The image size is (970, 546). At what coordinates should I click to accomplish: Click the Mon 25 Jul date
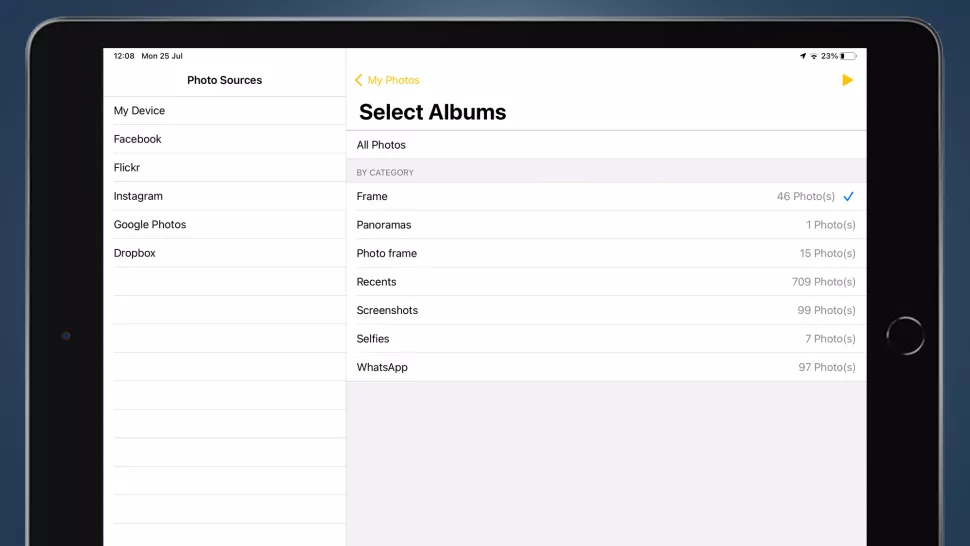(161, 56)
